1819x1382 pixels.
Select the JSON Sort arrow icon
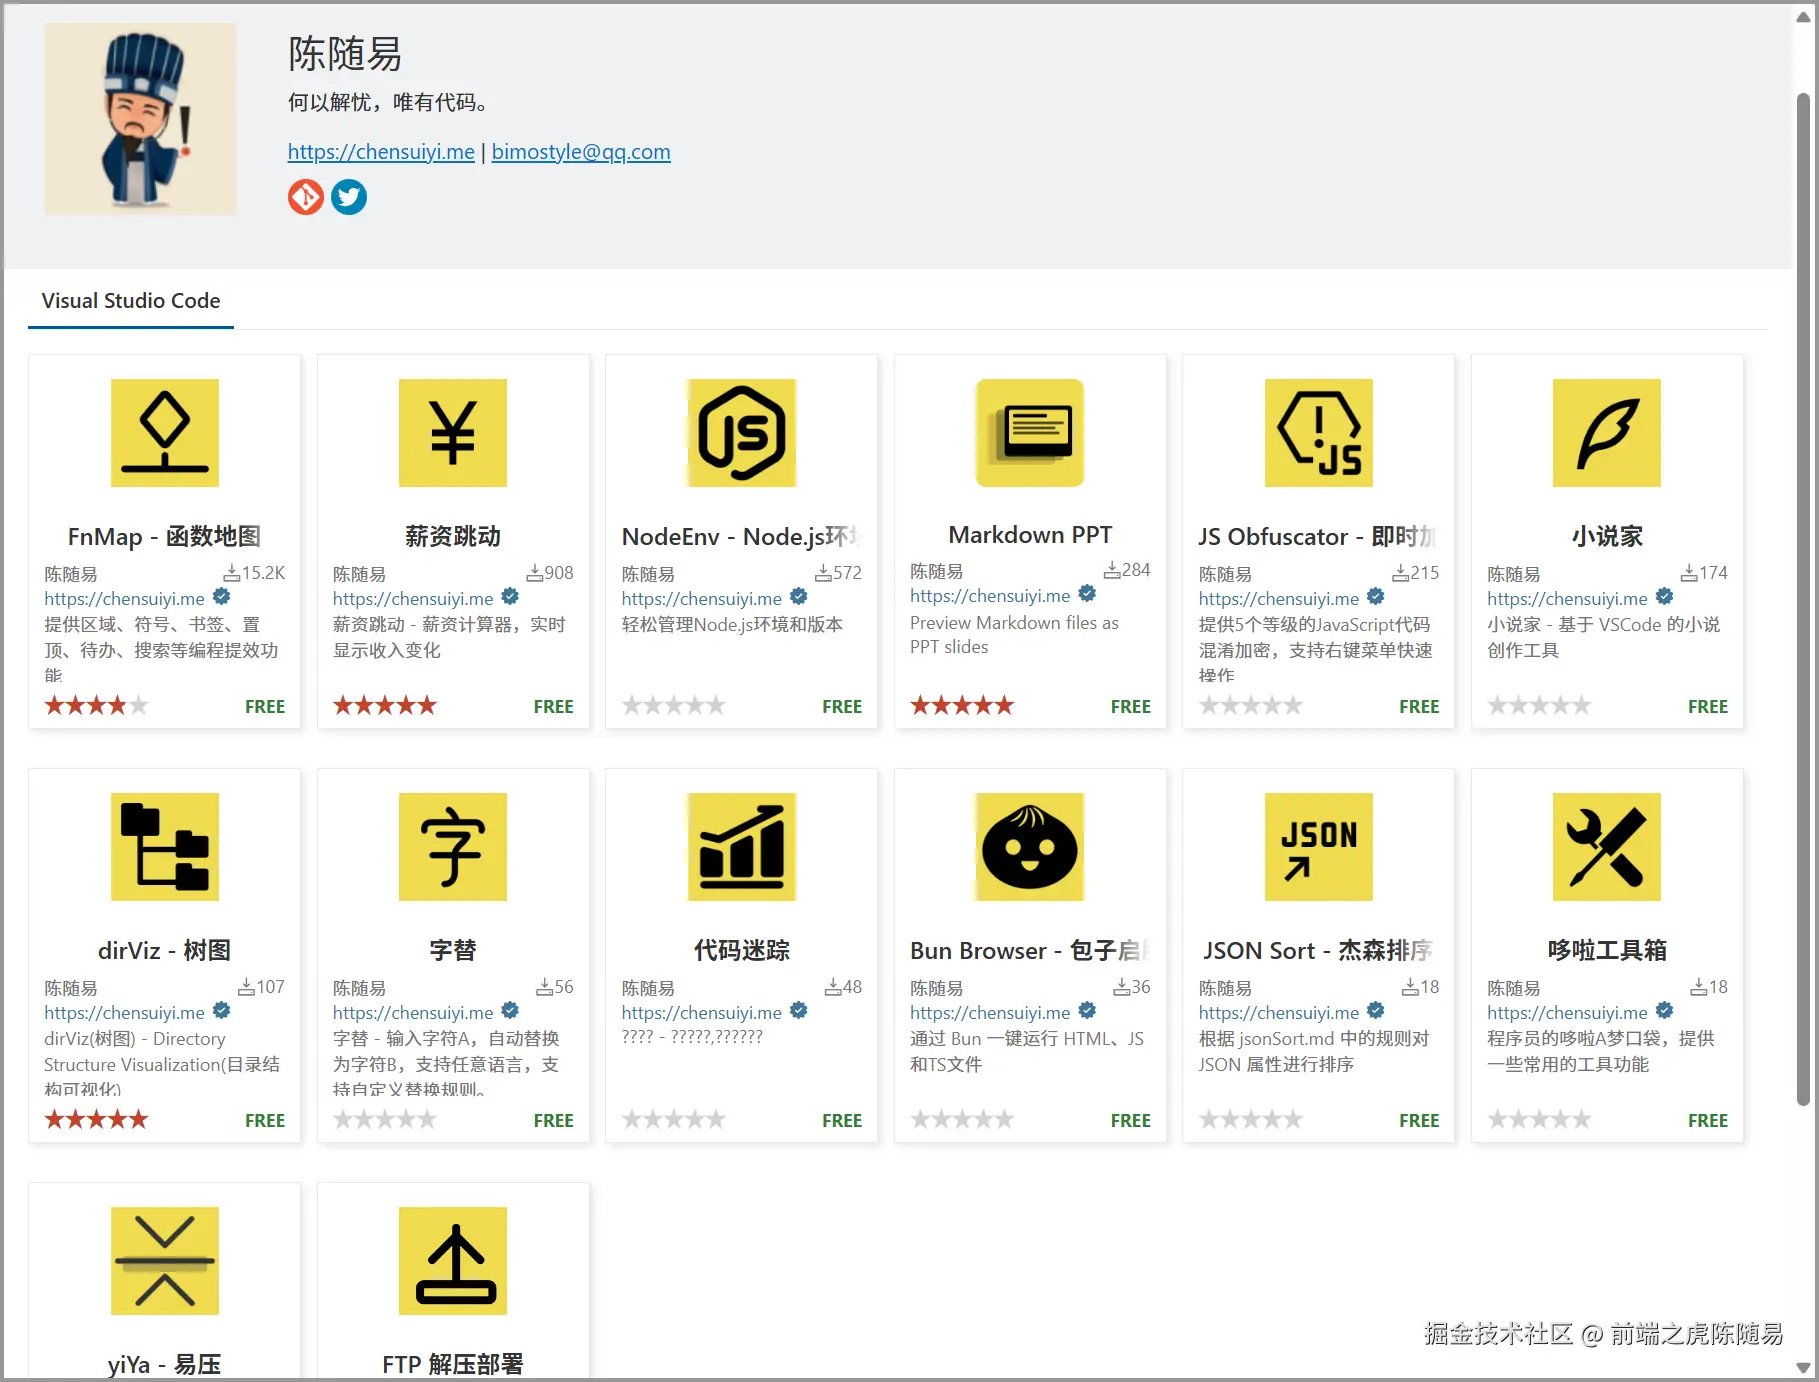coord(1317,847)
